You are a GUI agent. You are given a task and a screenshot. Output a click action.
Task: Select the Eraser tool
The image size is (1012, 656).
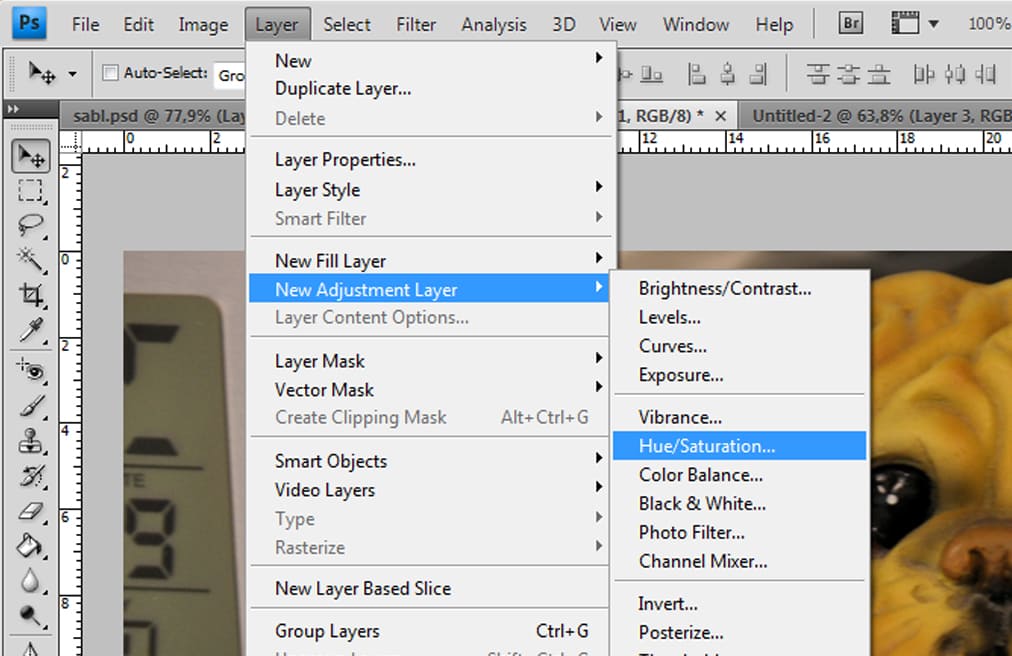point(31,512)
